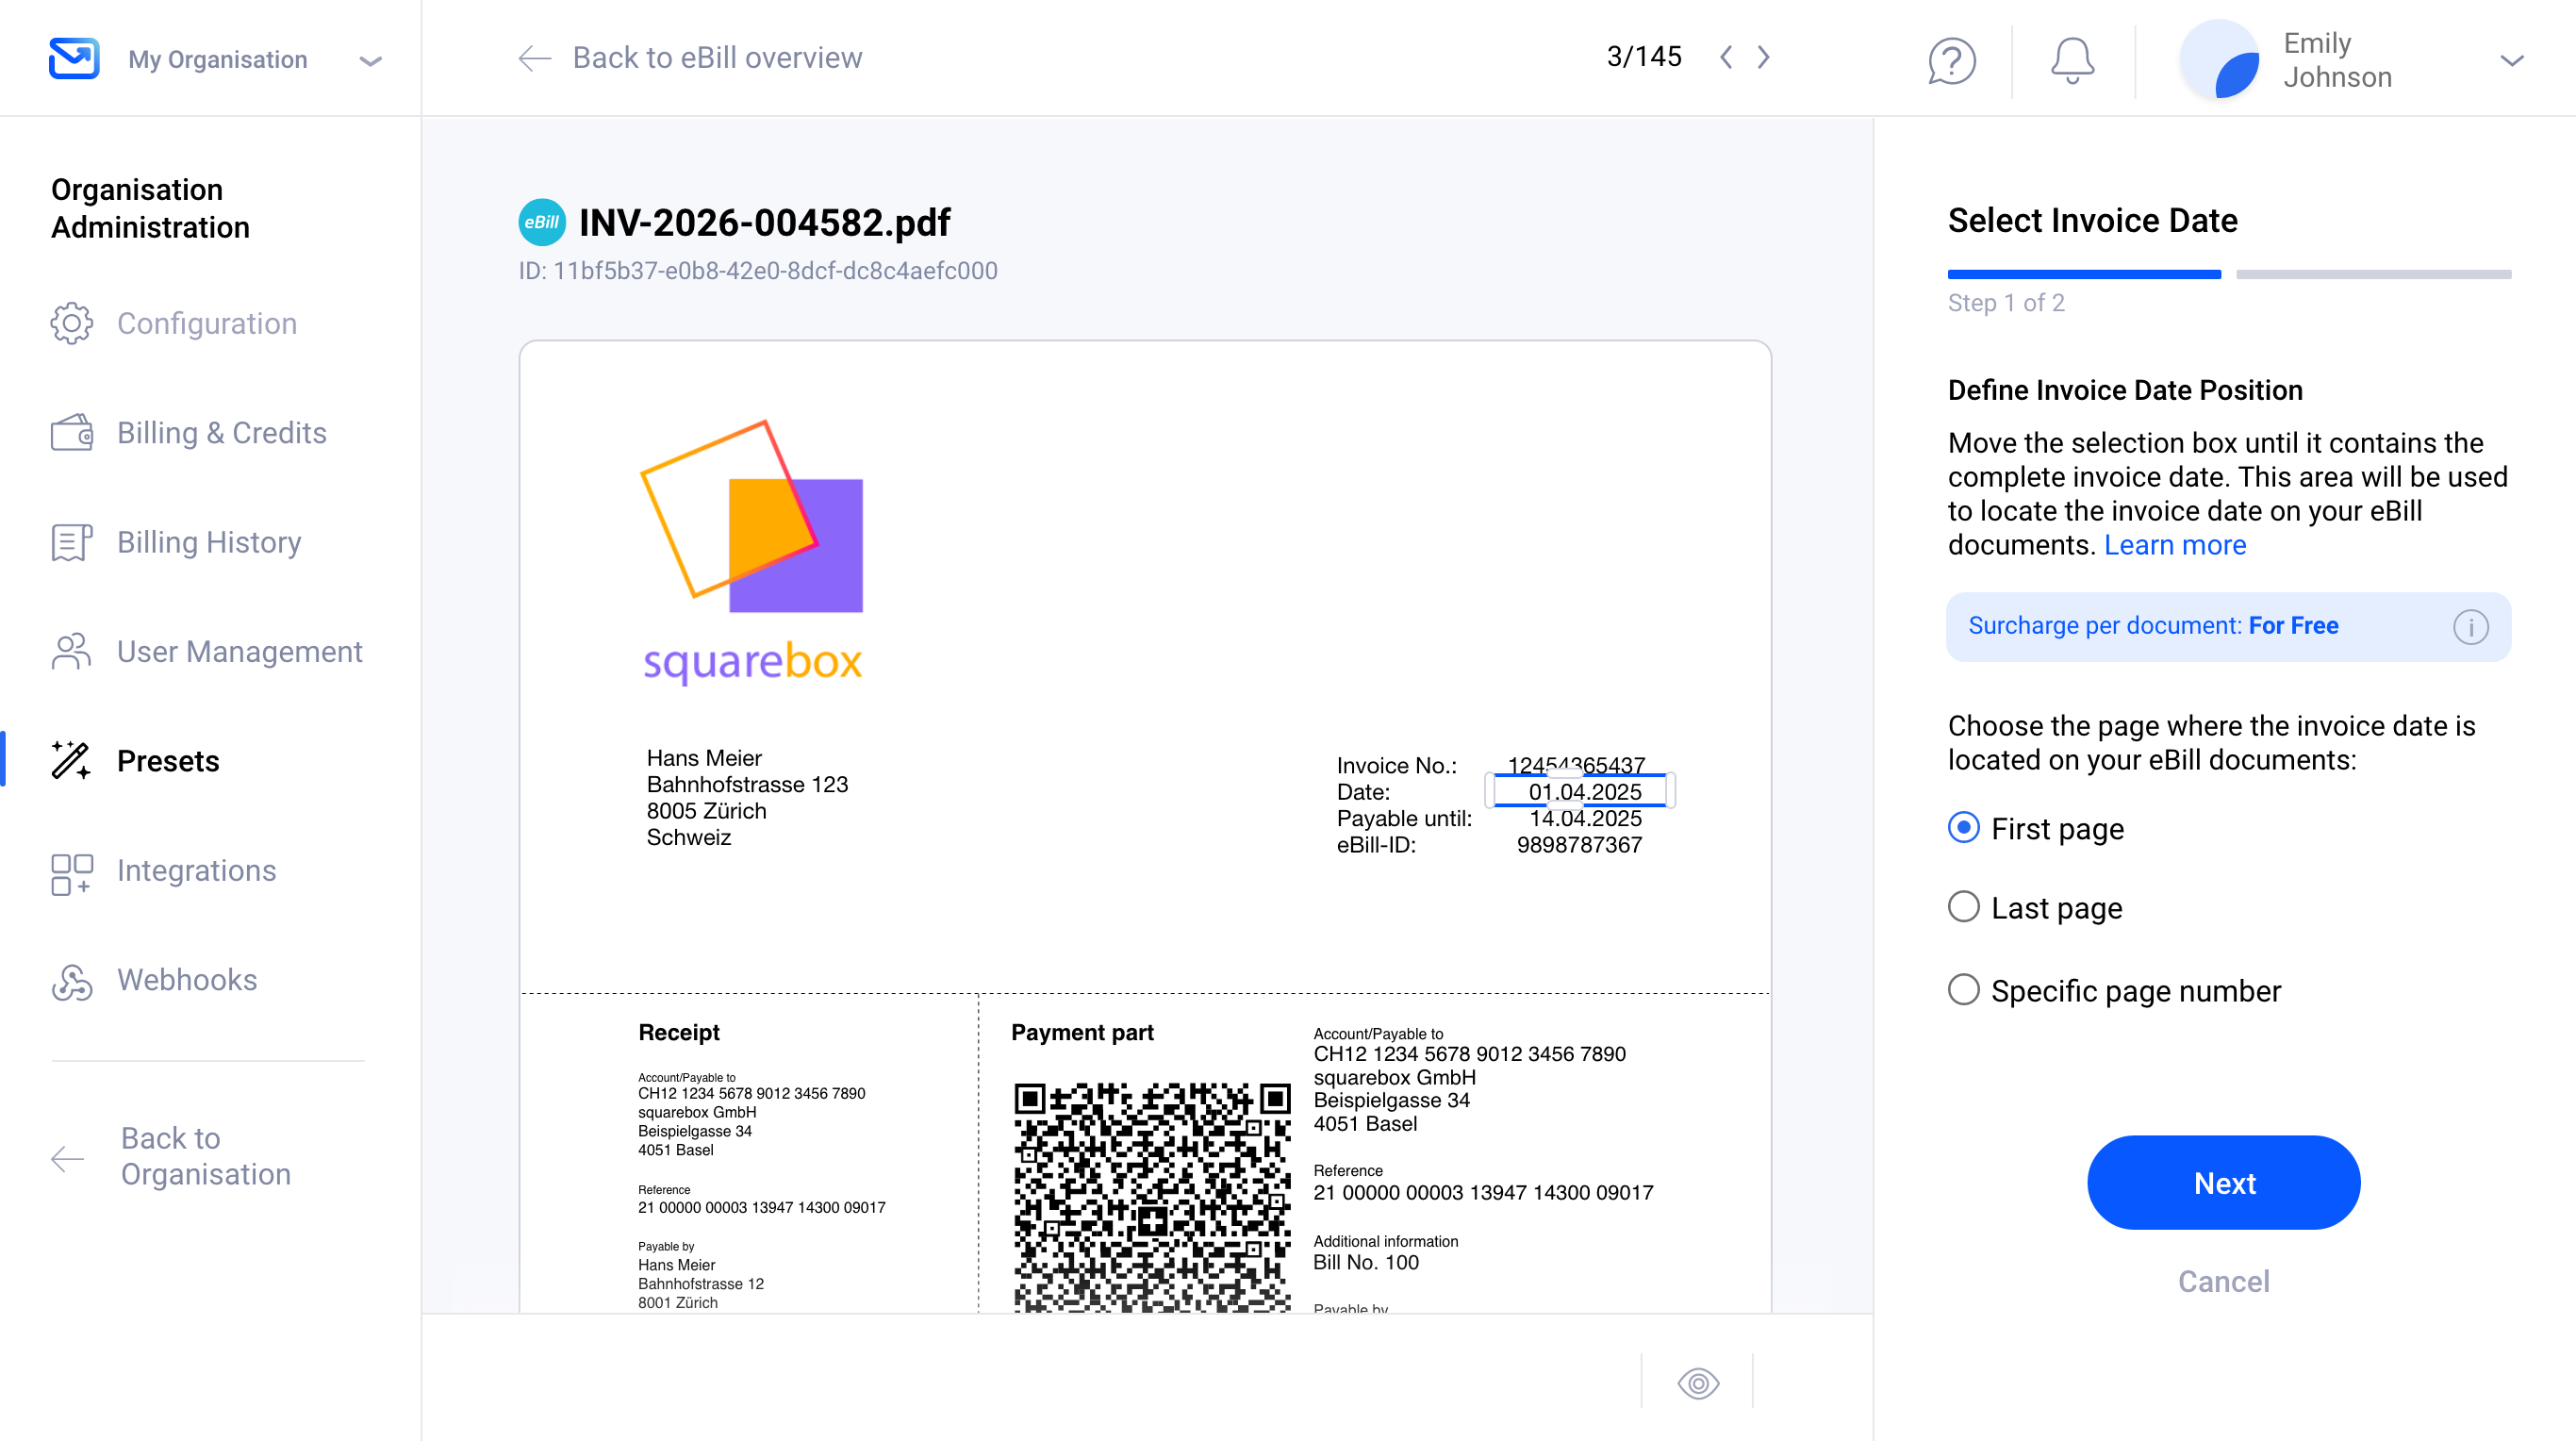Click the Integrations grid icon
2576x1441 pixels.
(x=72, y=872)
